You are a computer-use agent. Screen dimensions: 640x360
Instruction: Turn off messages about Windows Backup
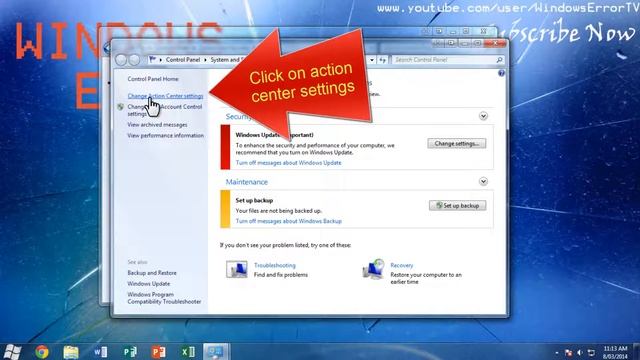[x=289, y=221]
